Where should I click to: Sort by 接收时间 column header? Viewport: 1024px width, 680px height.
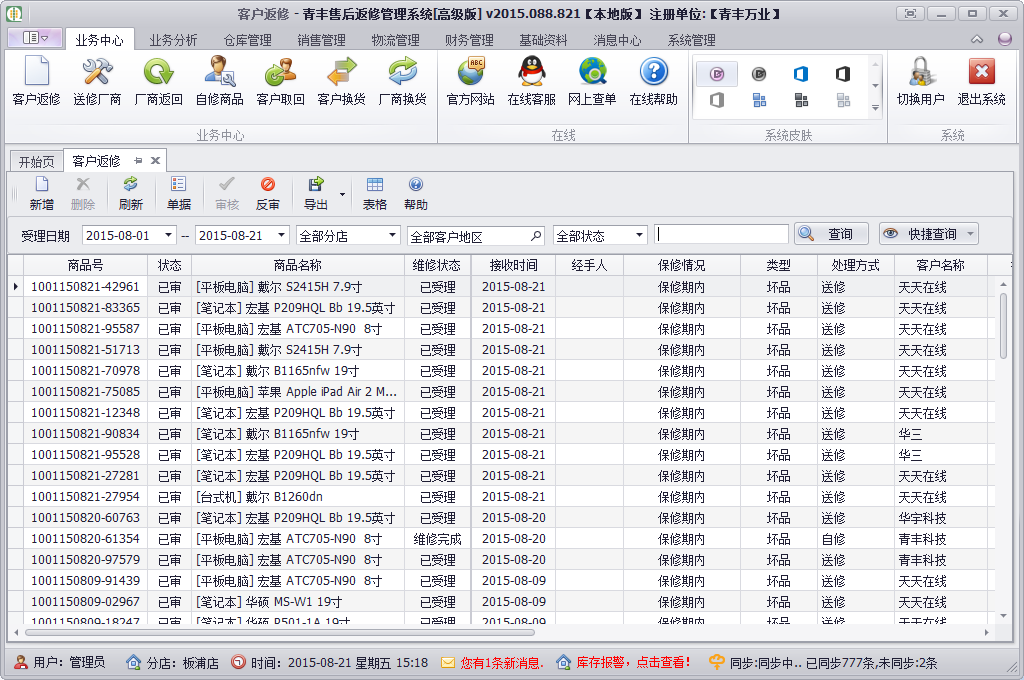pos(513,265)
